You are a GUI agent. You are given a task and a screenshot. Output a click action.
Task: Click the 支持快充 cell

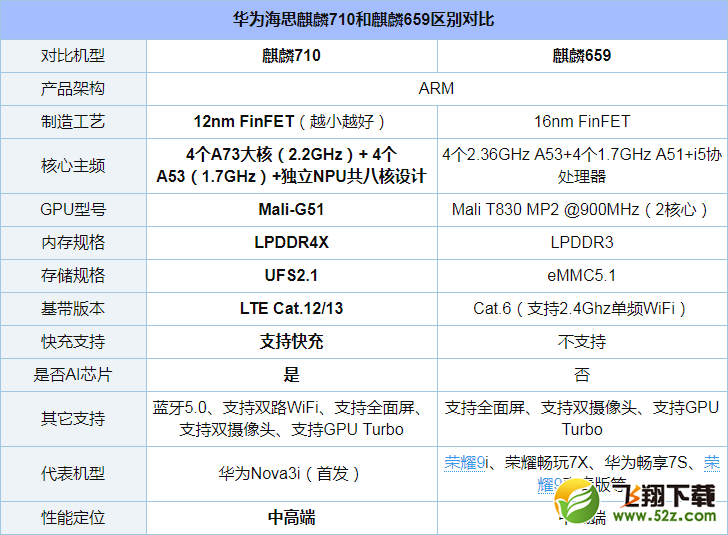point(292,342)
